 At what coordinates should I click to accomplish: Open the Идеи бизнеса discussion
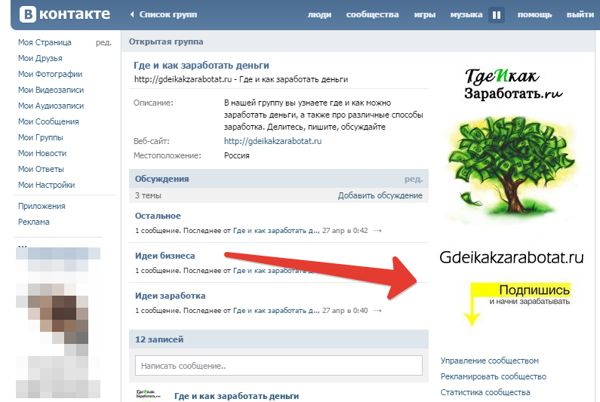pos(165,256)
